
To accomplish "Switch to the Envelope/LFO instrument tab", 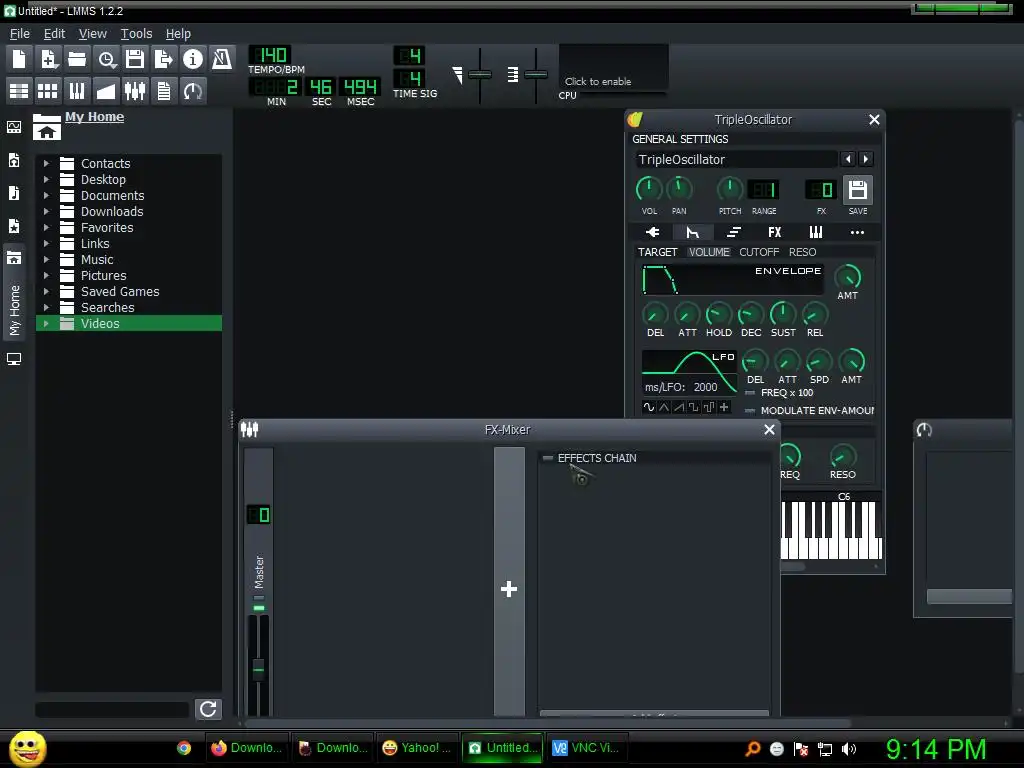I will (x=692, y=232).
